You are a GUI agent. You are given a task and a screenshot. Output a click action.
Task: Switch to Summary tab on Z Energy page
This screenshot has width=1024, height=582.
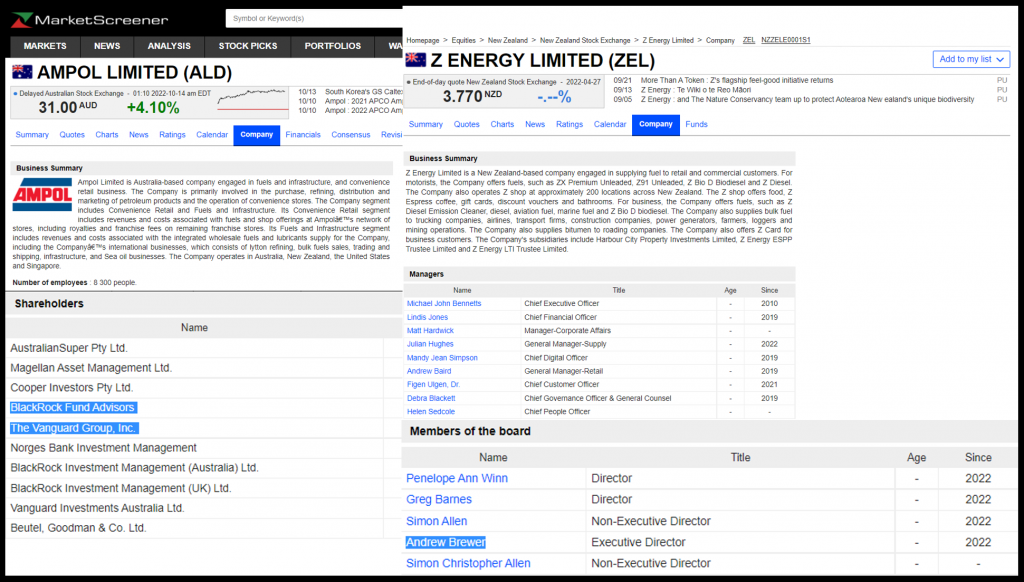pyautogui.click(x=426, y=124)
